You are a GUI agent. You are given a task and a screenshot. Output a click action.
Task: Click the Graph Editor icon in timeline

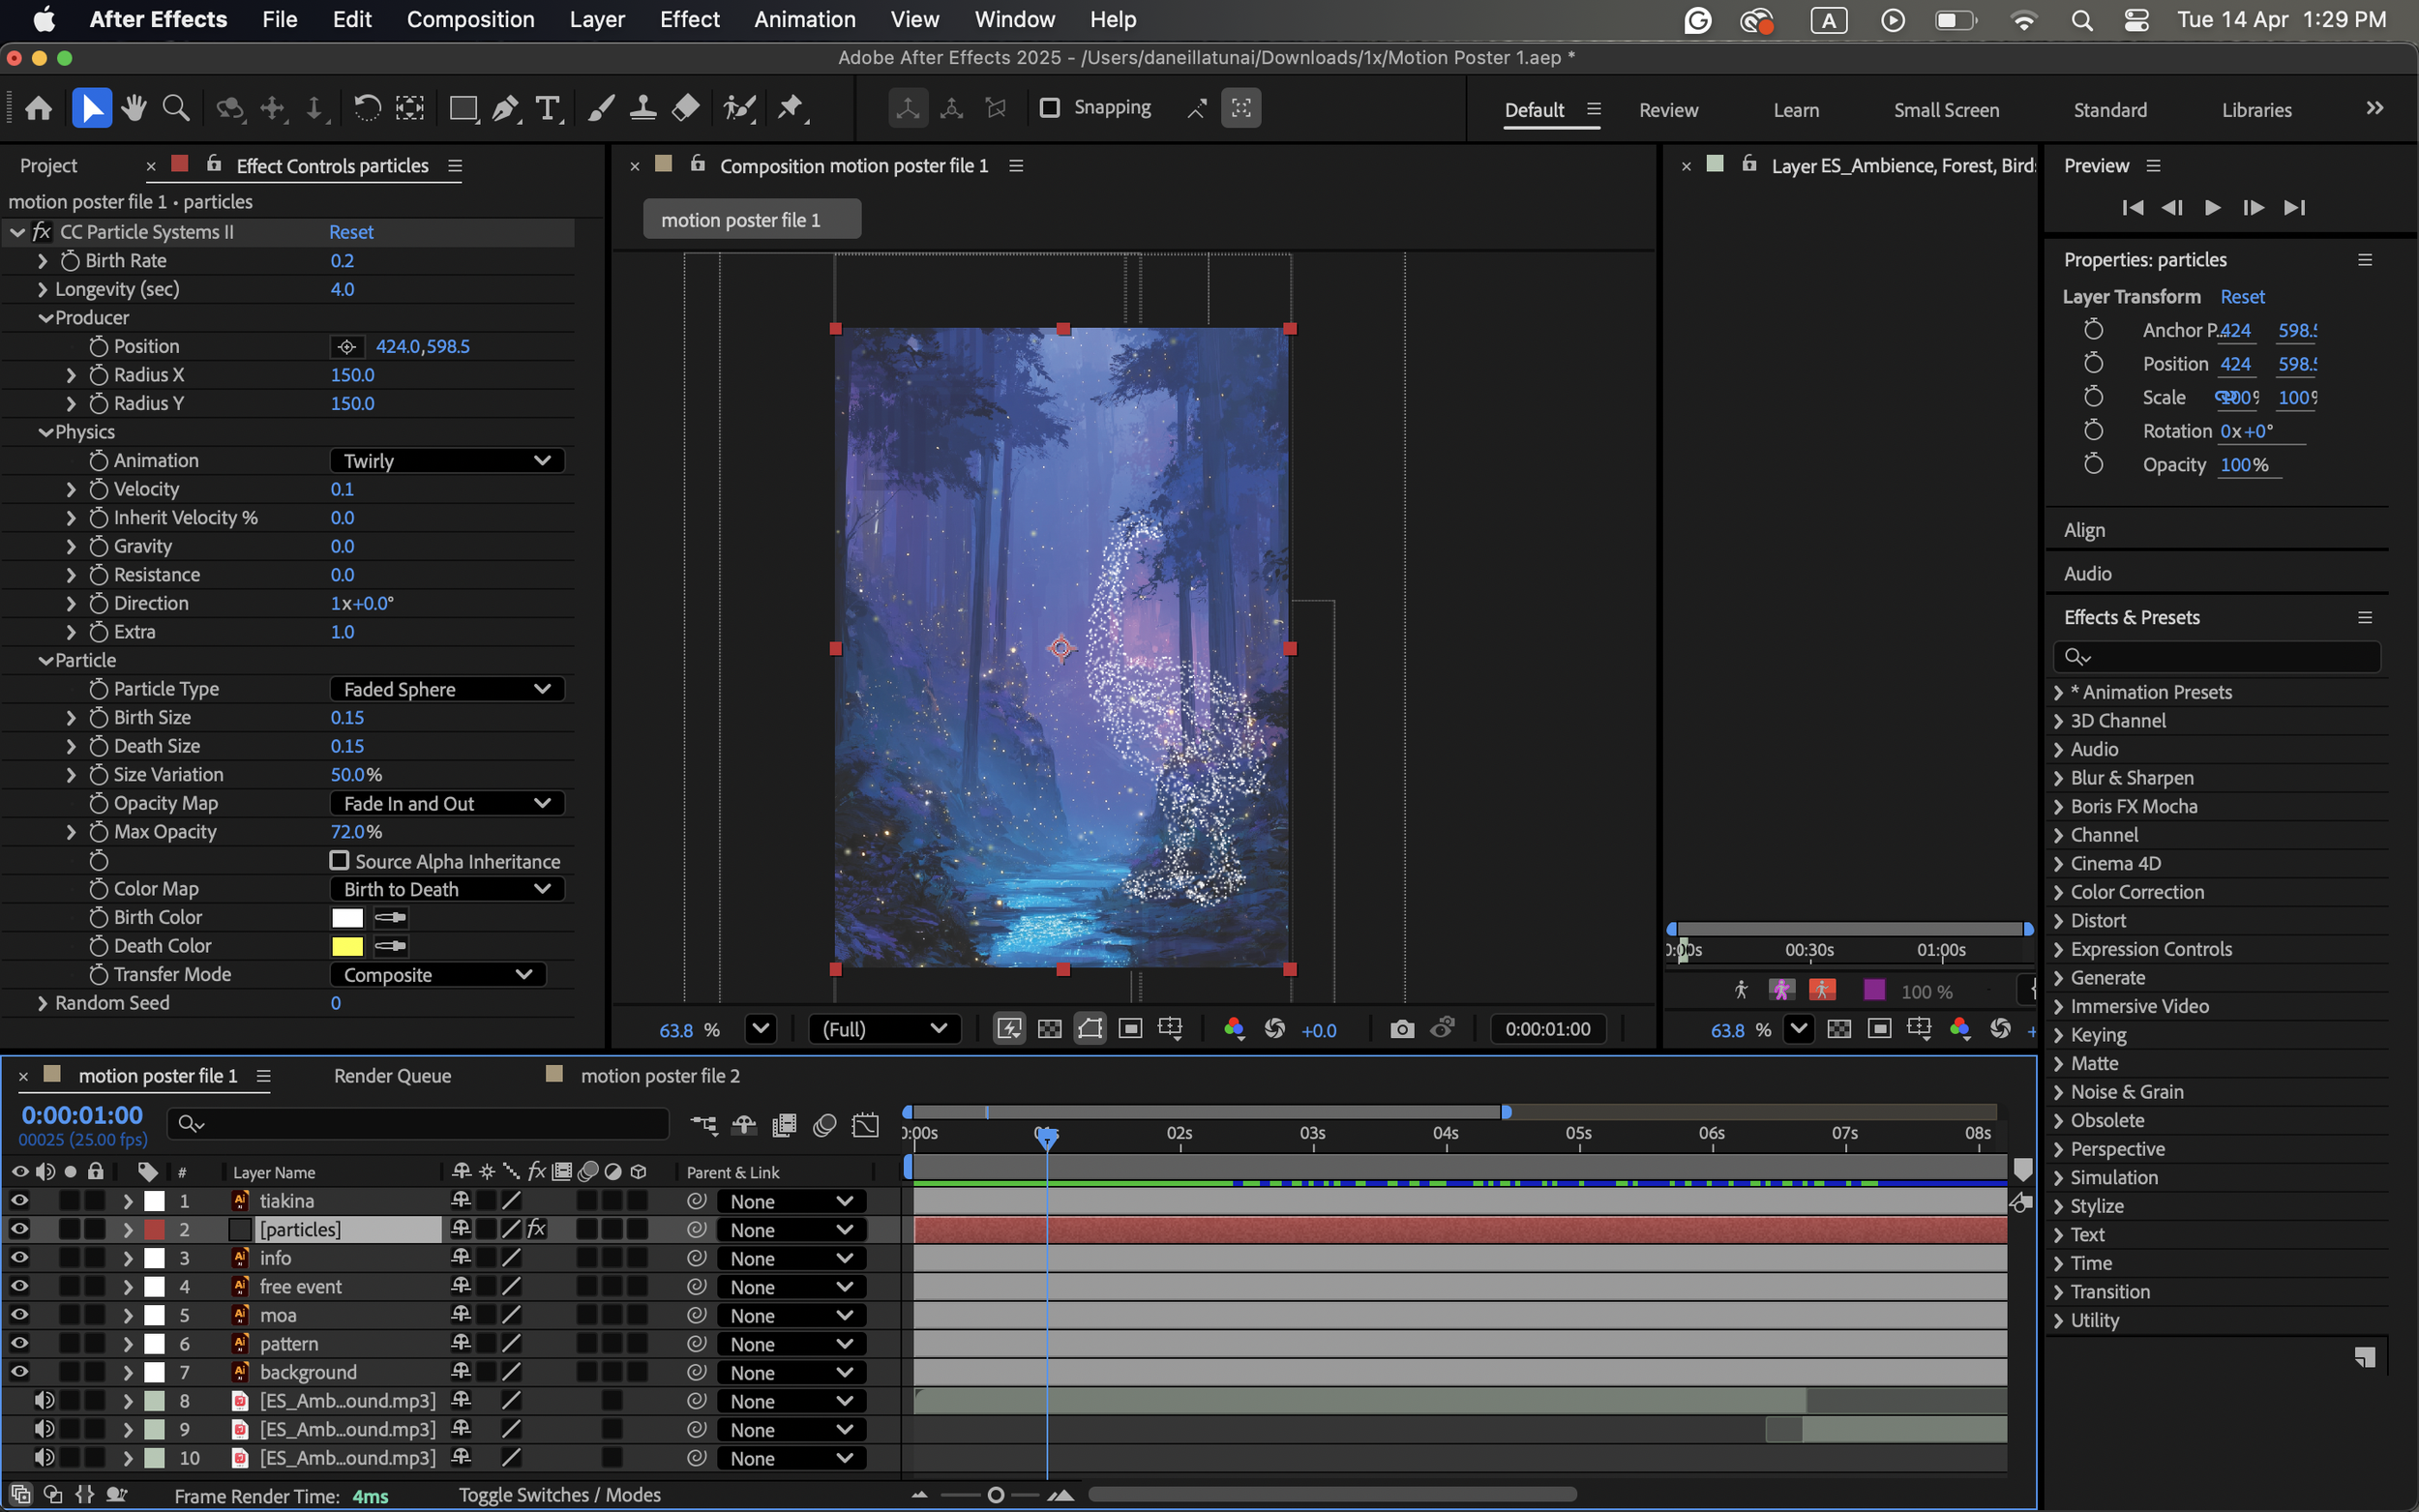pyautogui.click(x=865, y=1125)
